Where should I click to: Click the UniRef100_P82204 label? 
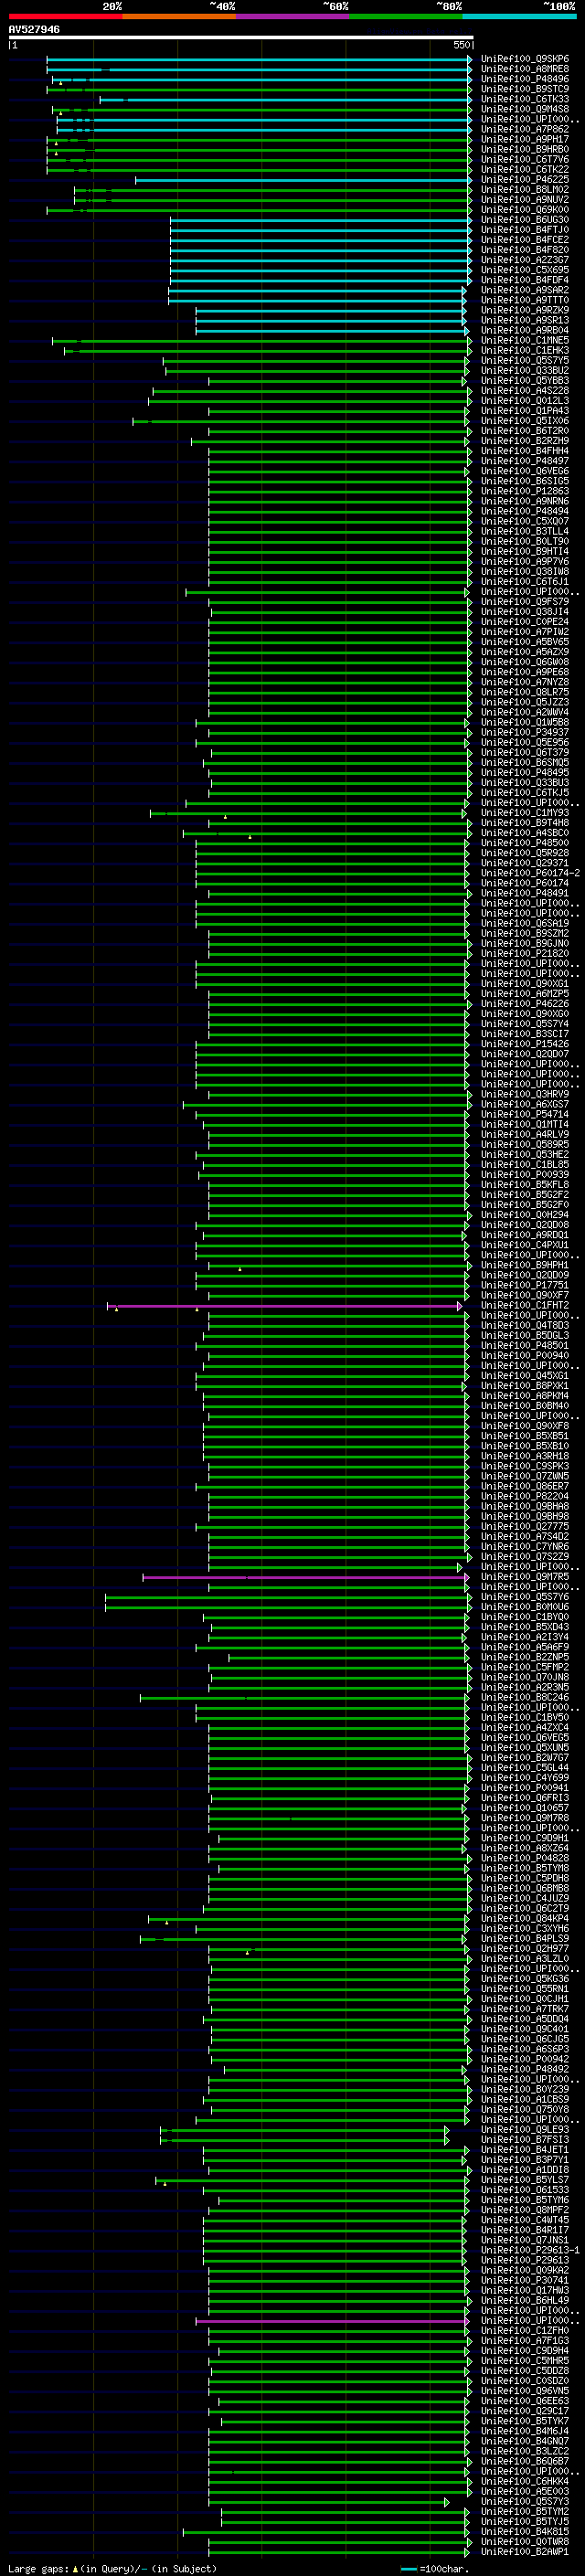(x=524, y=1496)
